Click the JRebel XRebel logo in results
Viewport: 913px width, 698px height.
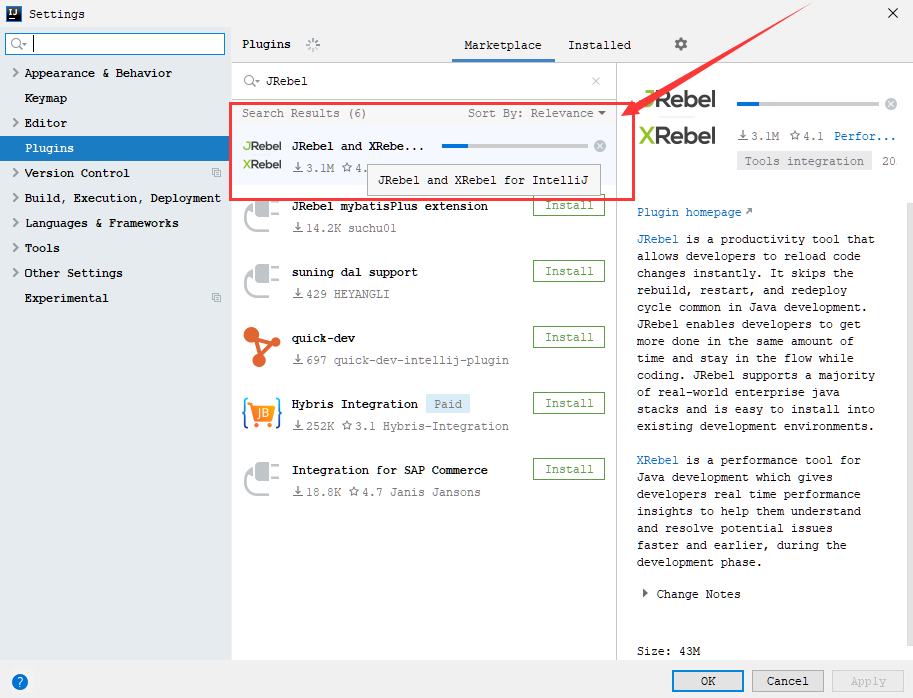point(262,155)
